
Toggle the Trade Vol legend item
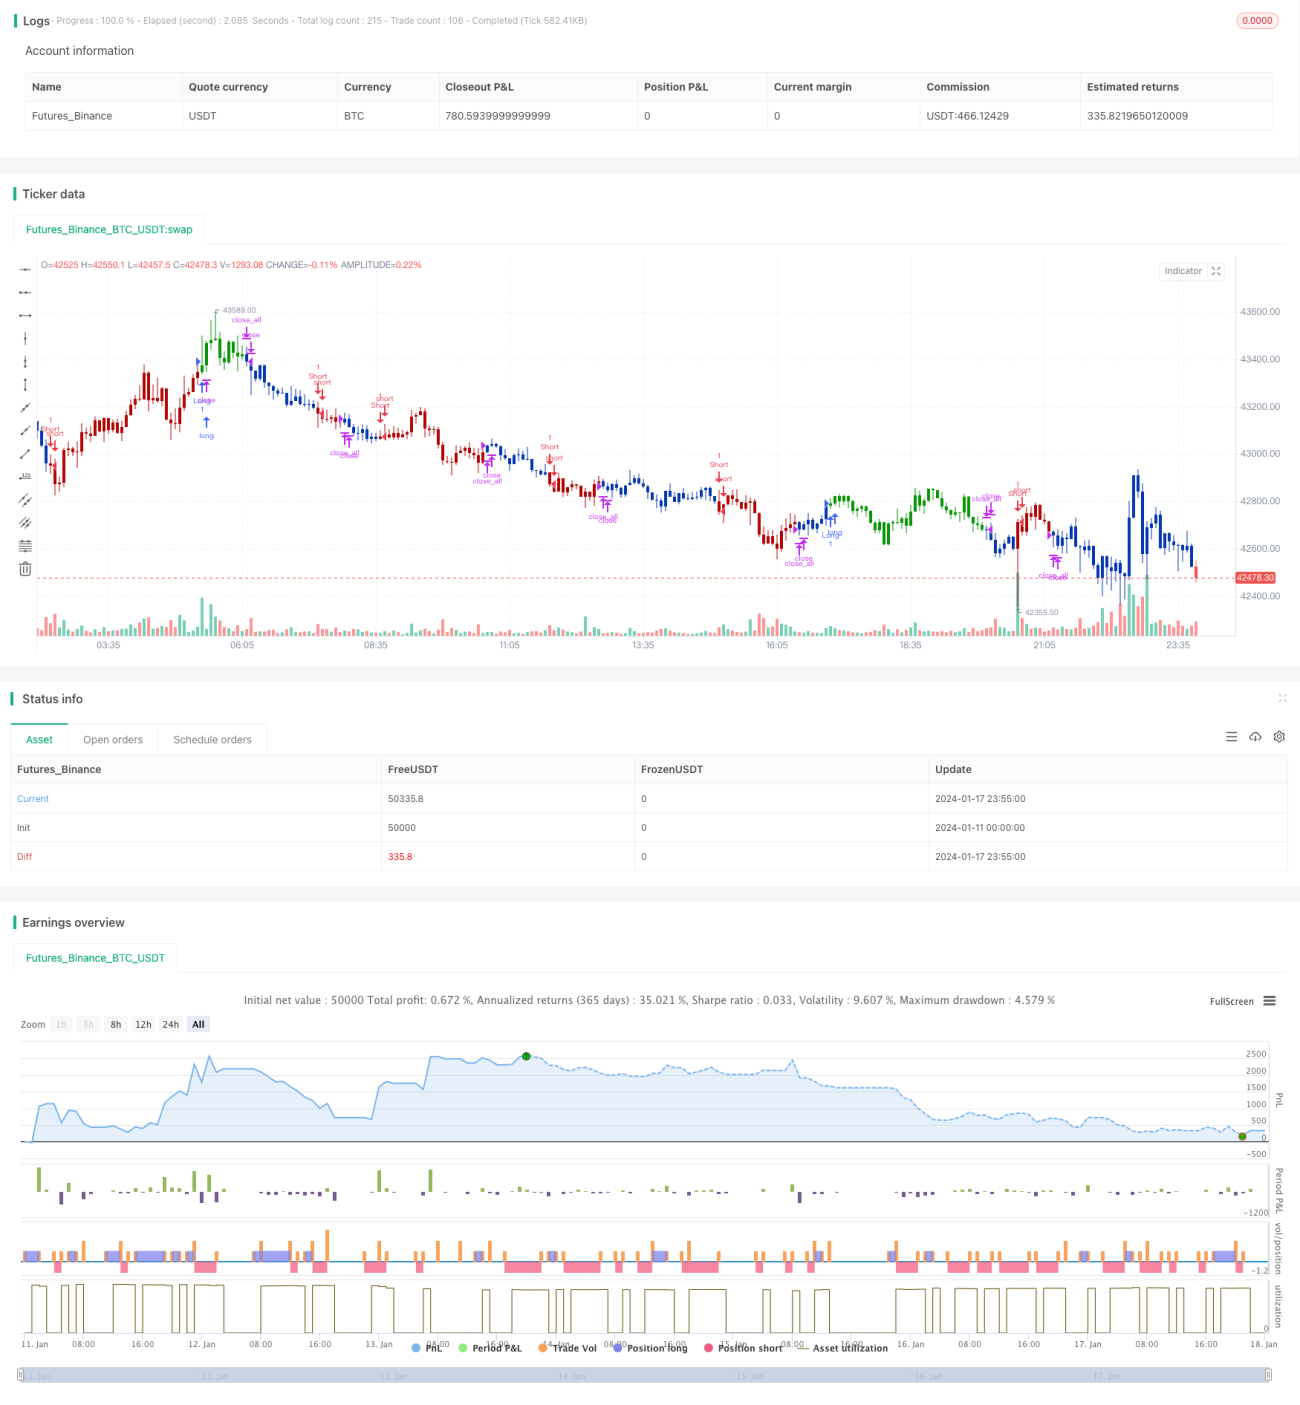tap(567, 1348)
